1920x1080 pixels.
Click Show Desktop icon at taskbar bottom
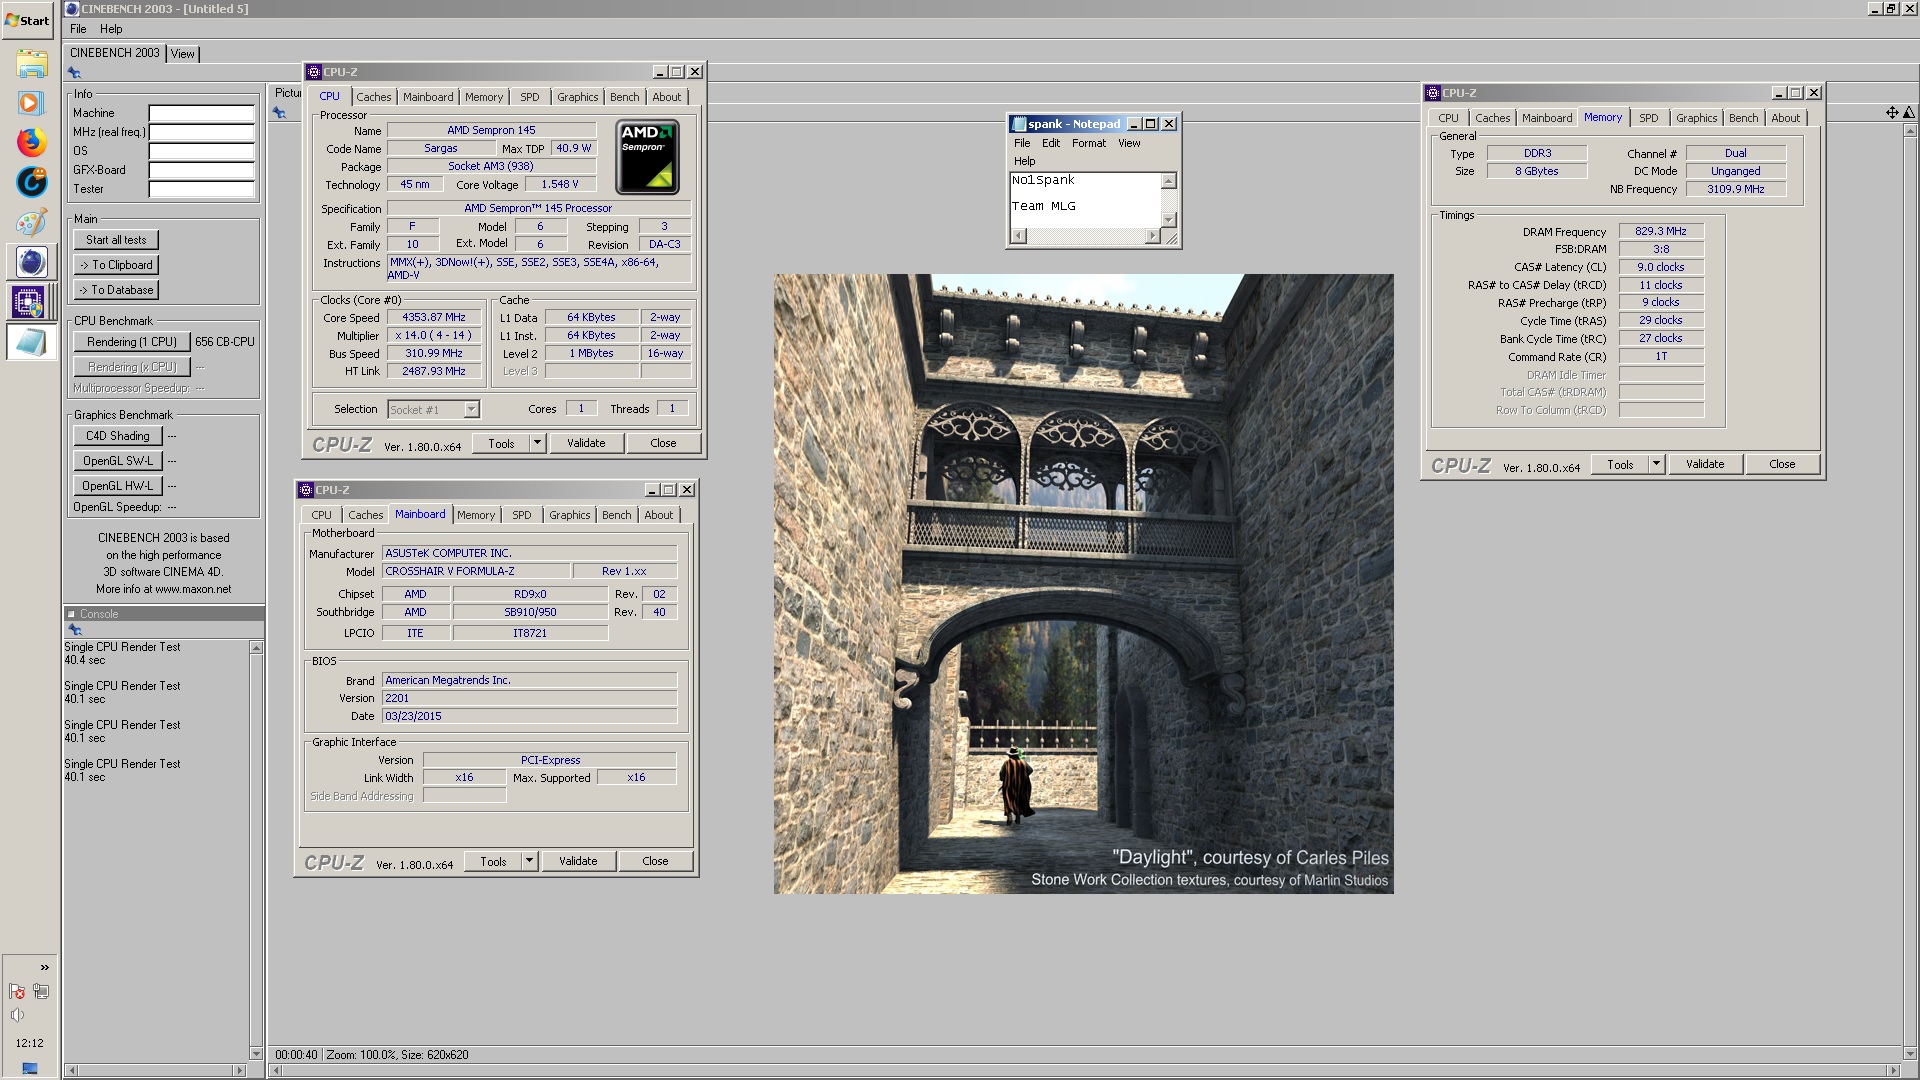pyautogui.click(x=30, y=1068)
